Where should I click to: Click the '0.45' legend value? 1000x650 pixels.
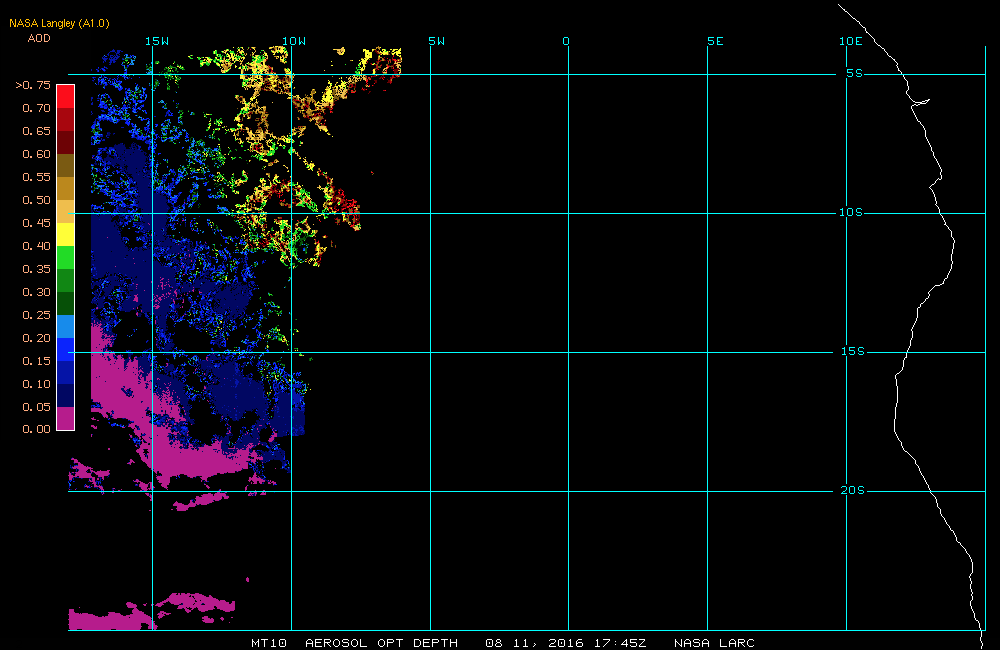click(36, 223)
